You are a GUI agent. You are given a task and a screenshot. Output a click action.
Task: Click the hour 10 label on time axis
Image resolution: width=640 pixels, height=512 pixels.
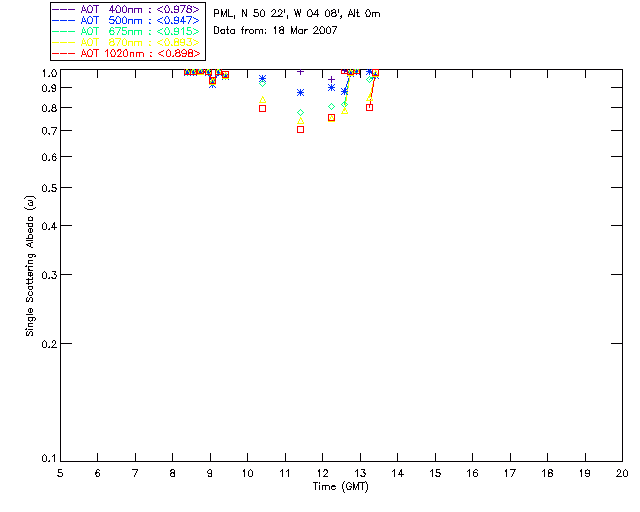coord(247,473)
